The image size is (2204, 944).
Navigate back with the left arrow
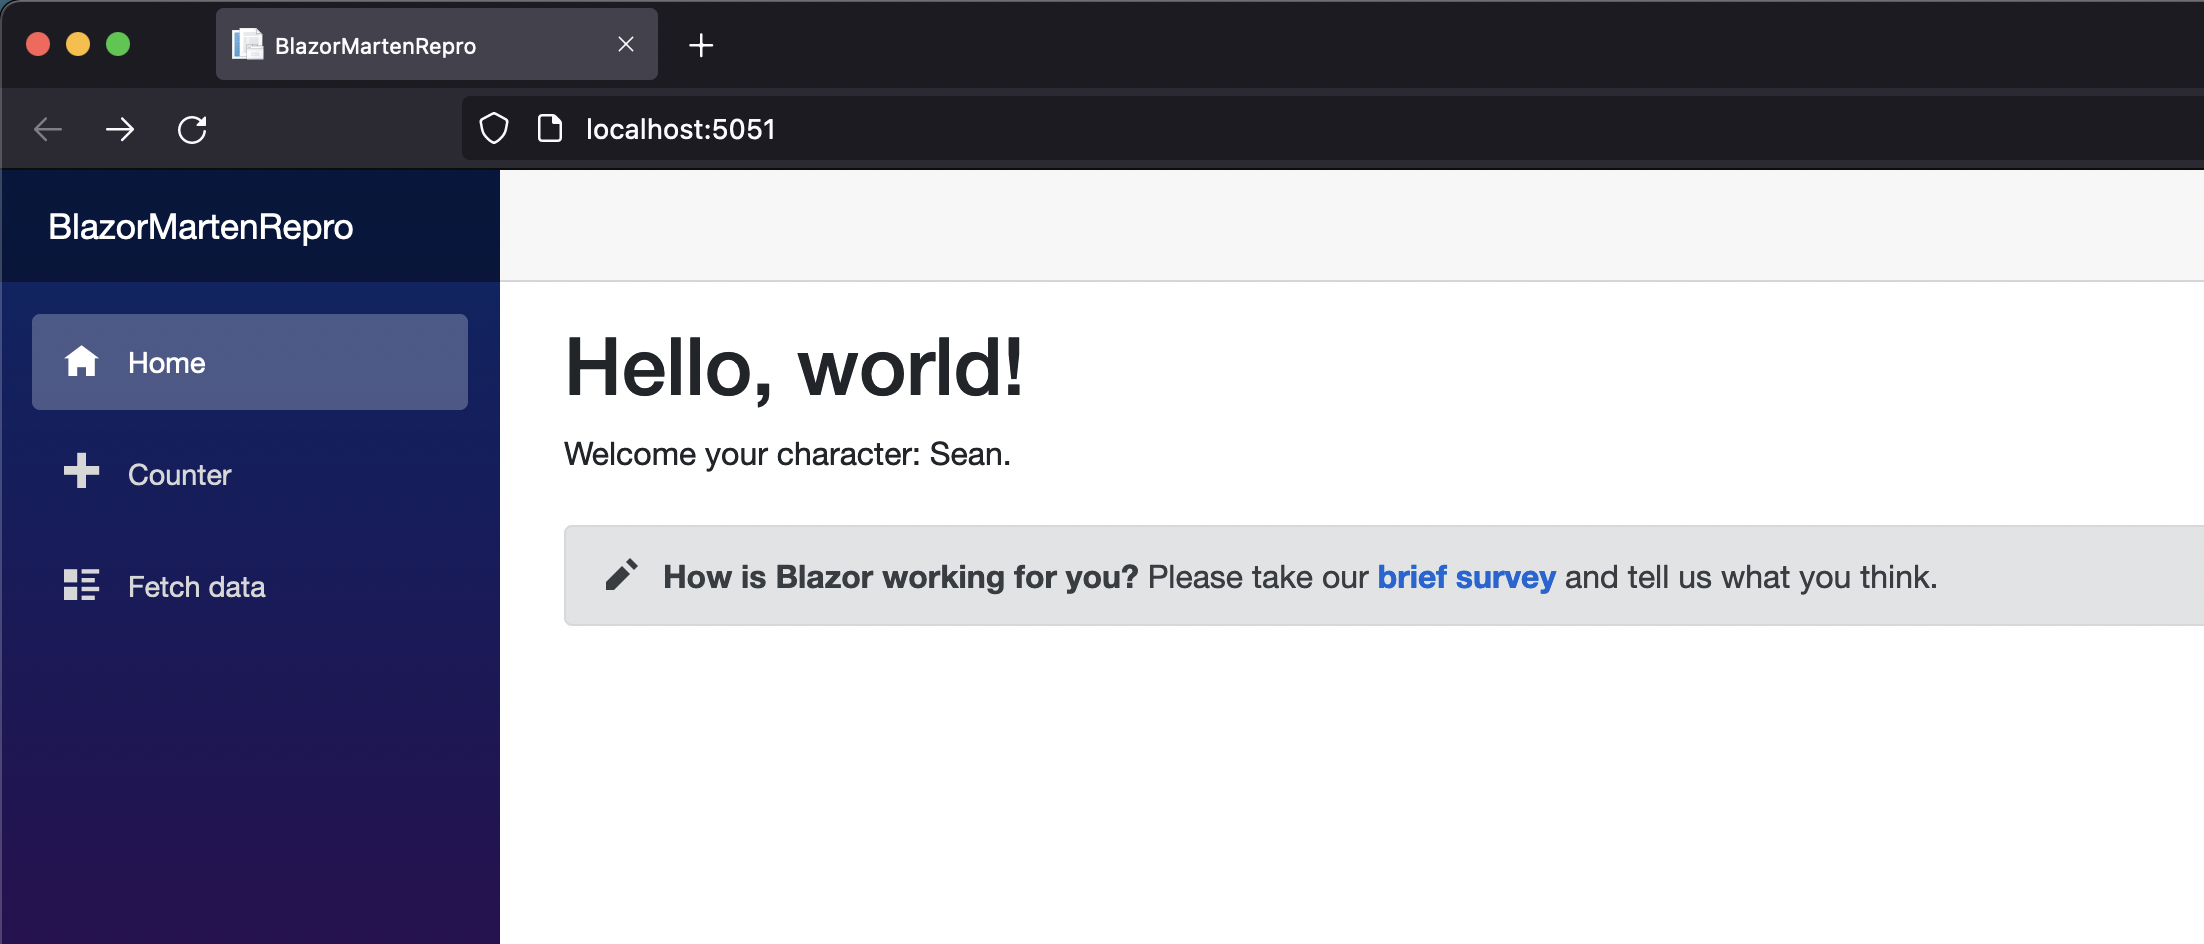47,129
